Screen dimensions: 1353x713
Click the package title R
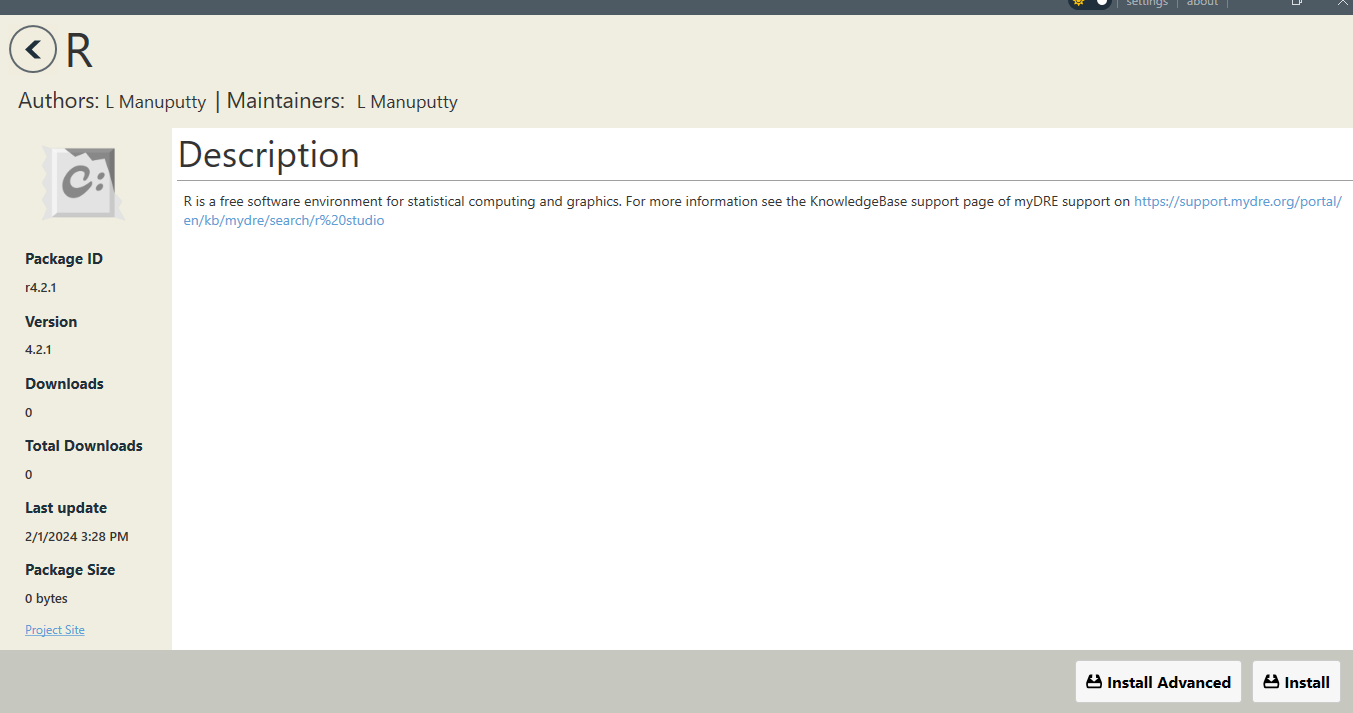pyautogui.click(x=79, y=51)
